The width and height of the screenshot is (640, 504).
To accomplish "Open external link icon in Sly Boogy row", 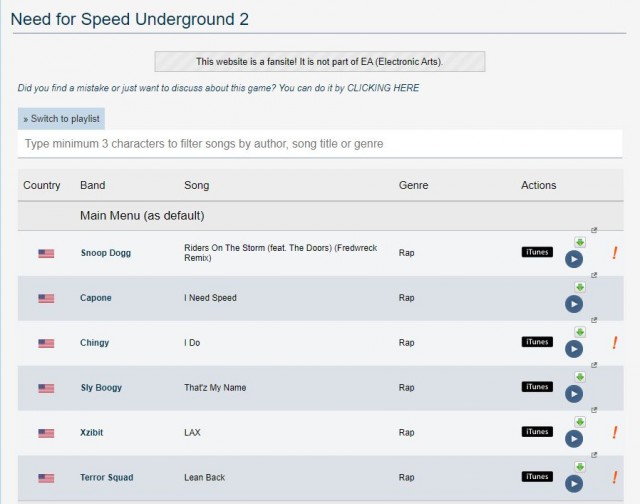I will 594,365.
